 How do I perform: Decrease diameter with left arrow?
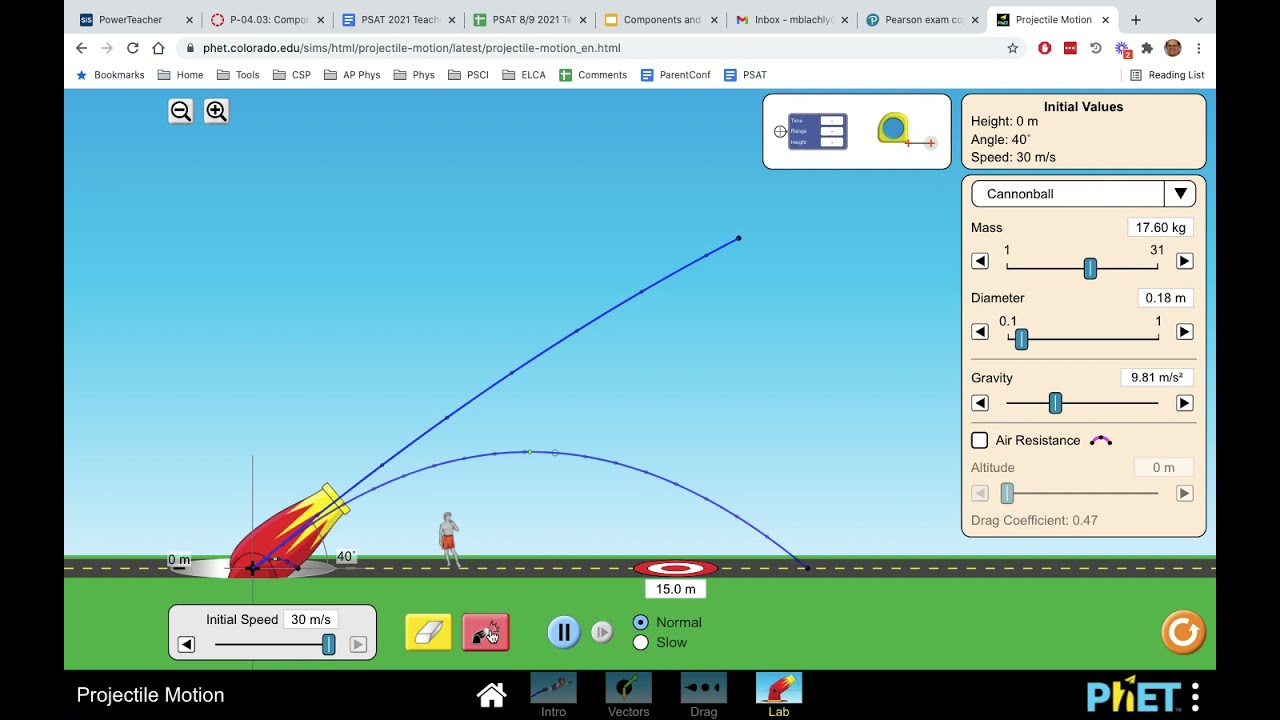980,332
